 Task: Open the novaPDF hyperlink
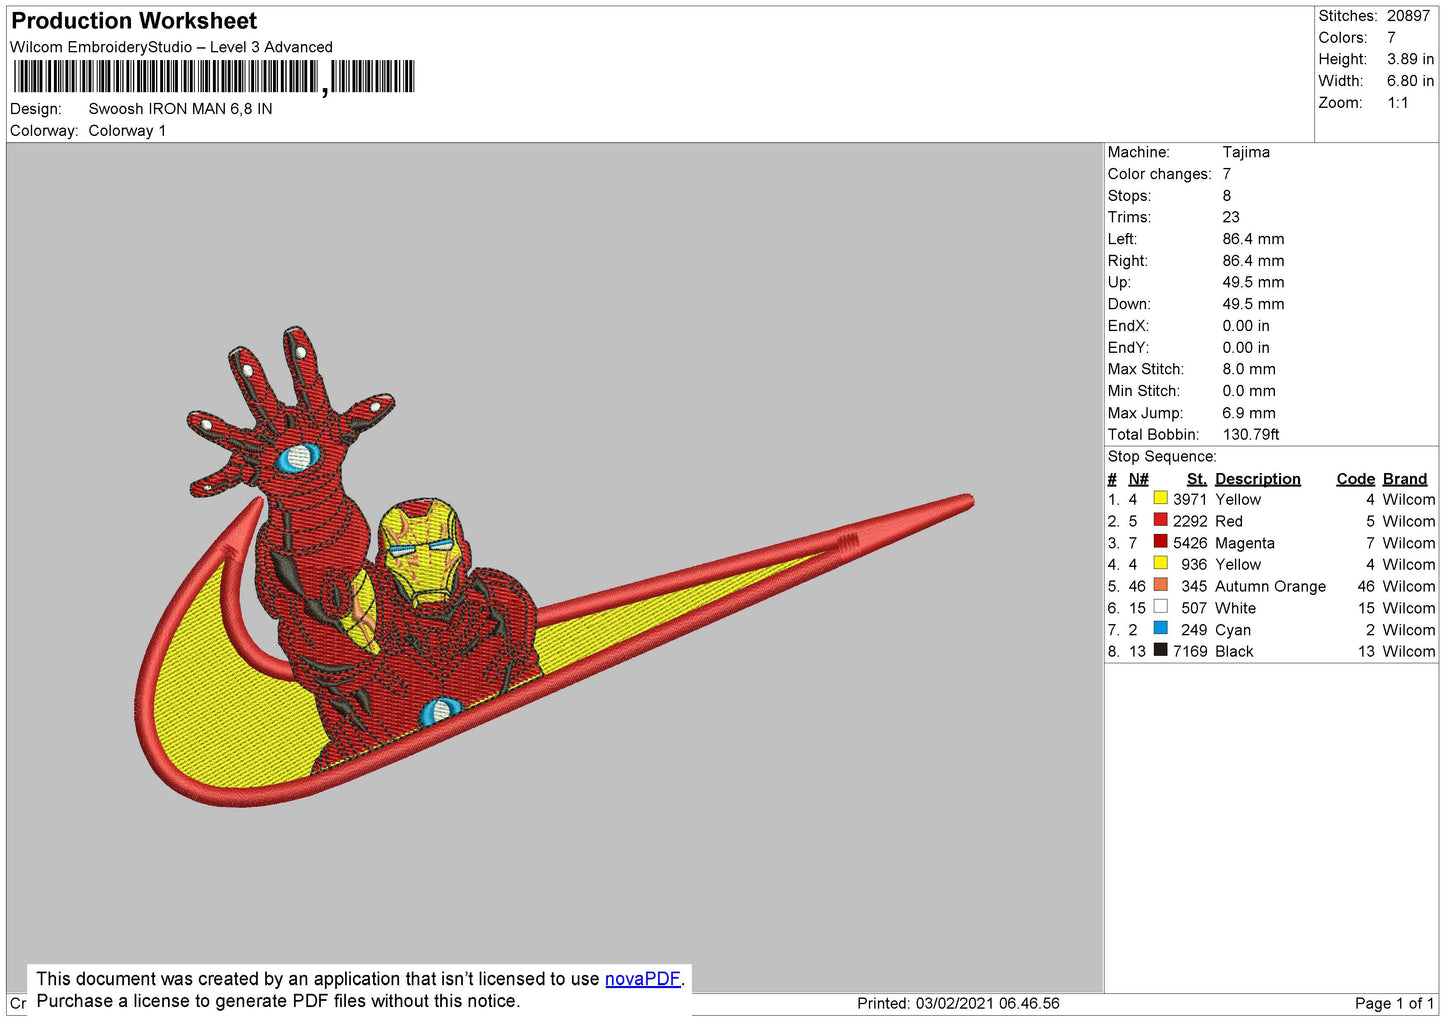click(642, 979)
